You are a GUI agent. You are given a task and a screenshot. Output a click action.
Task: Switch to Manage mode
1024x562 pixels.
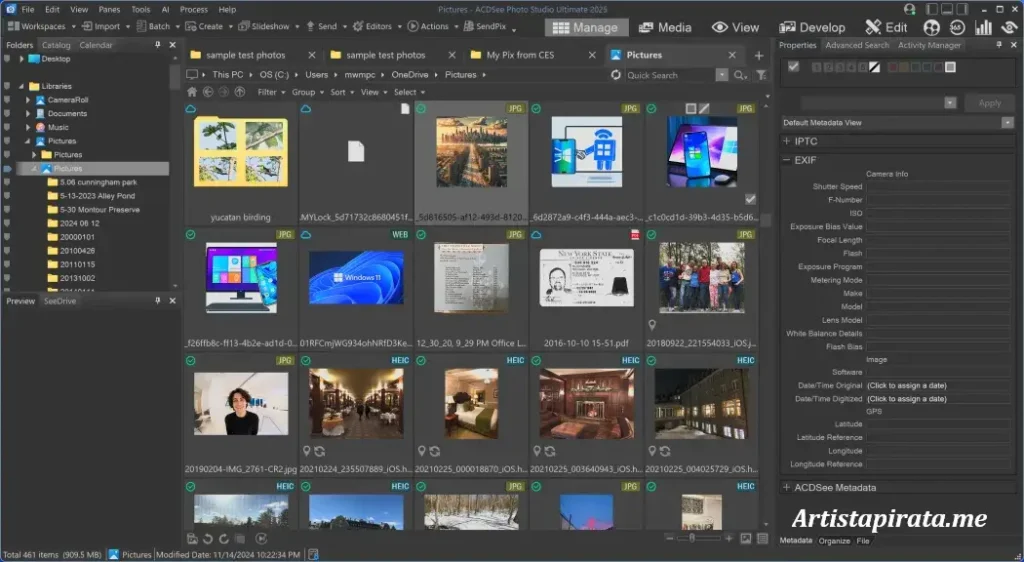(x=586, y=27)
